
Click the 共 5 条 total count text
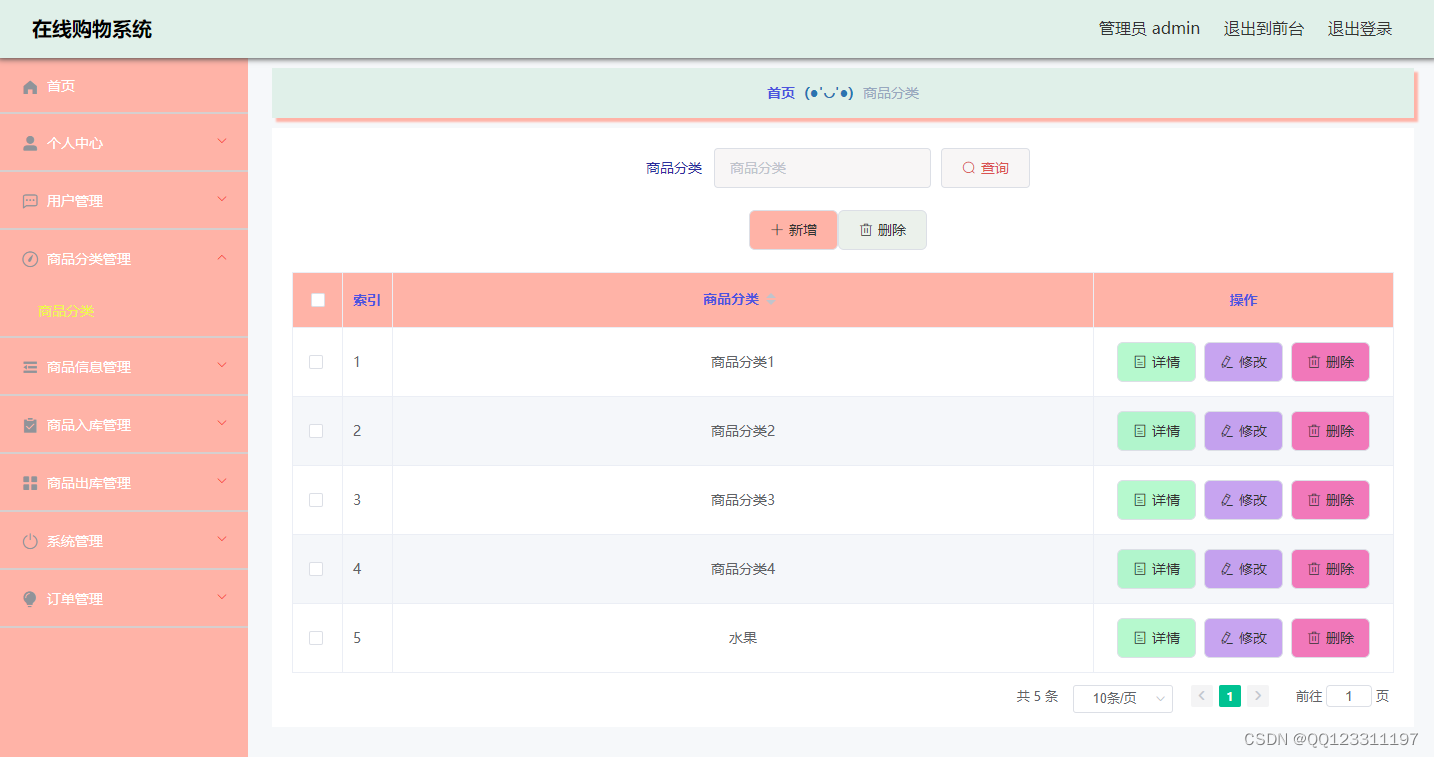pos(1037,696)
